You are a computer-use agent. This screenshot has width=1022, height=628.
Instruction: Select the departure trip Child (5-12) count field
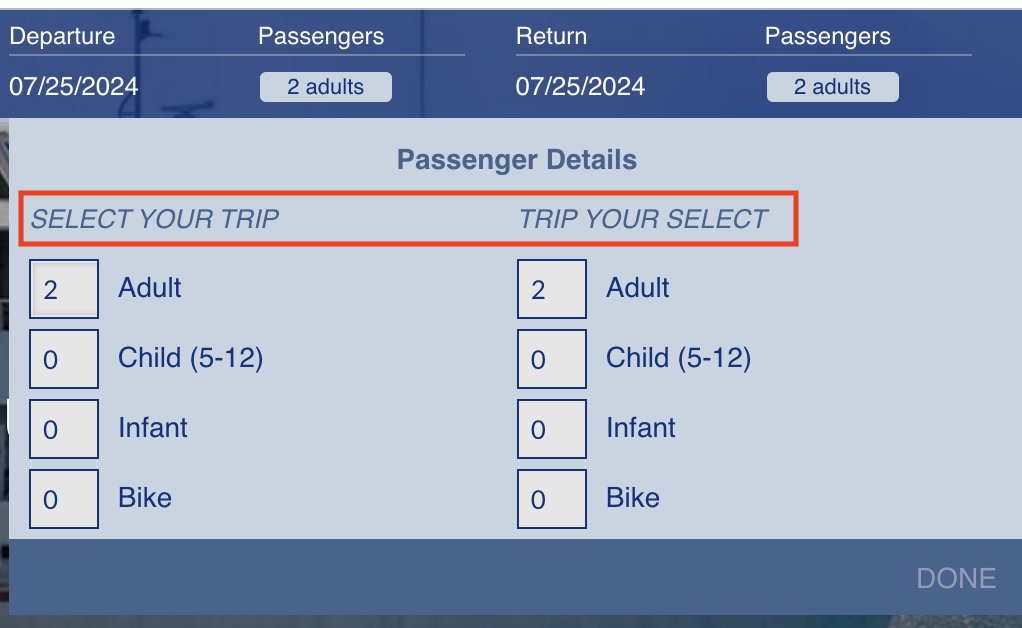click(x=64, y=359)
